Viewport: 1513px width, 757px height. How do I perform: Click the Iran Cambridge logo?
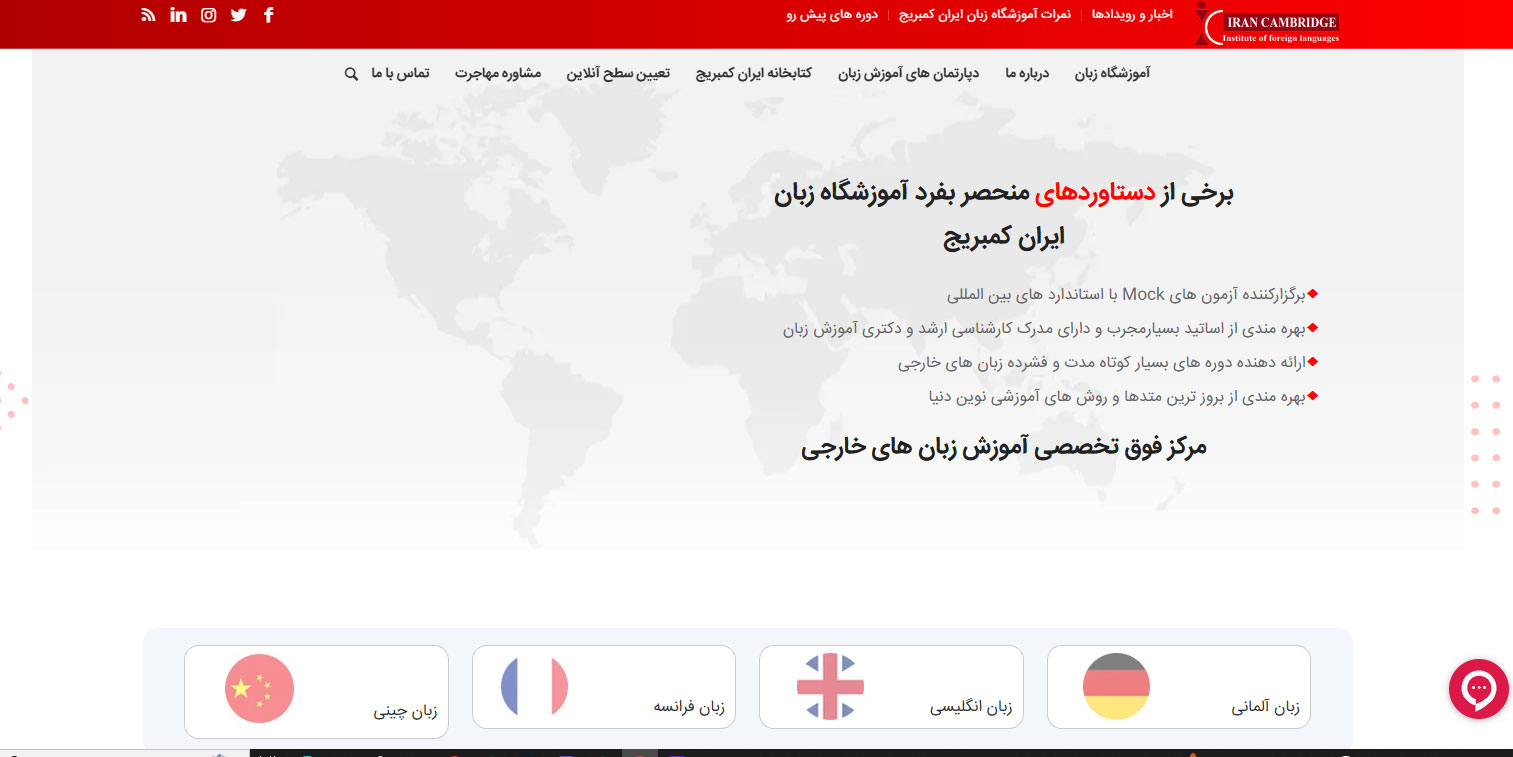[x=1267, y=24]
